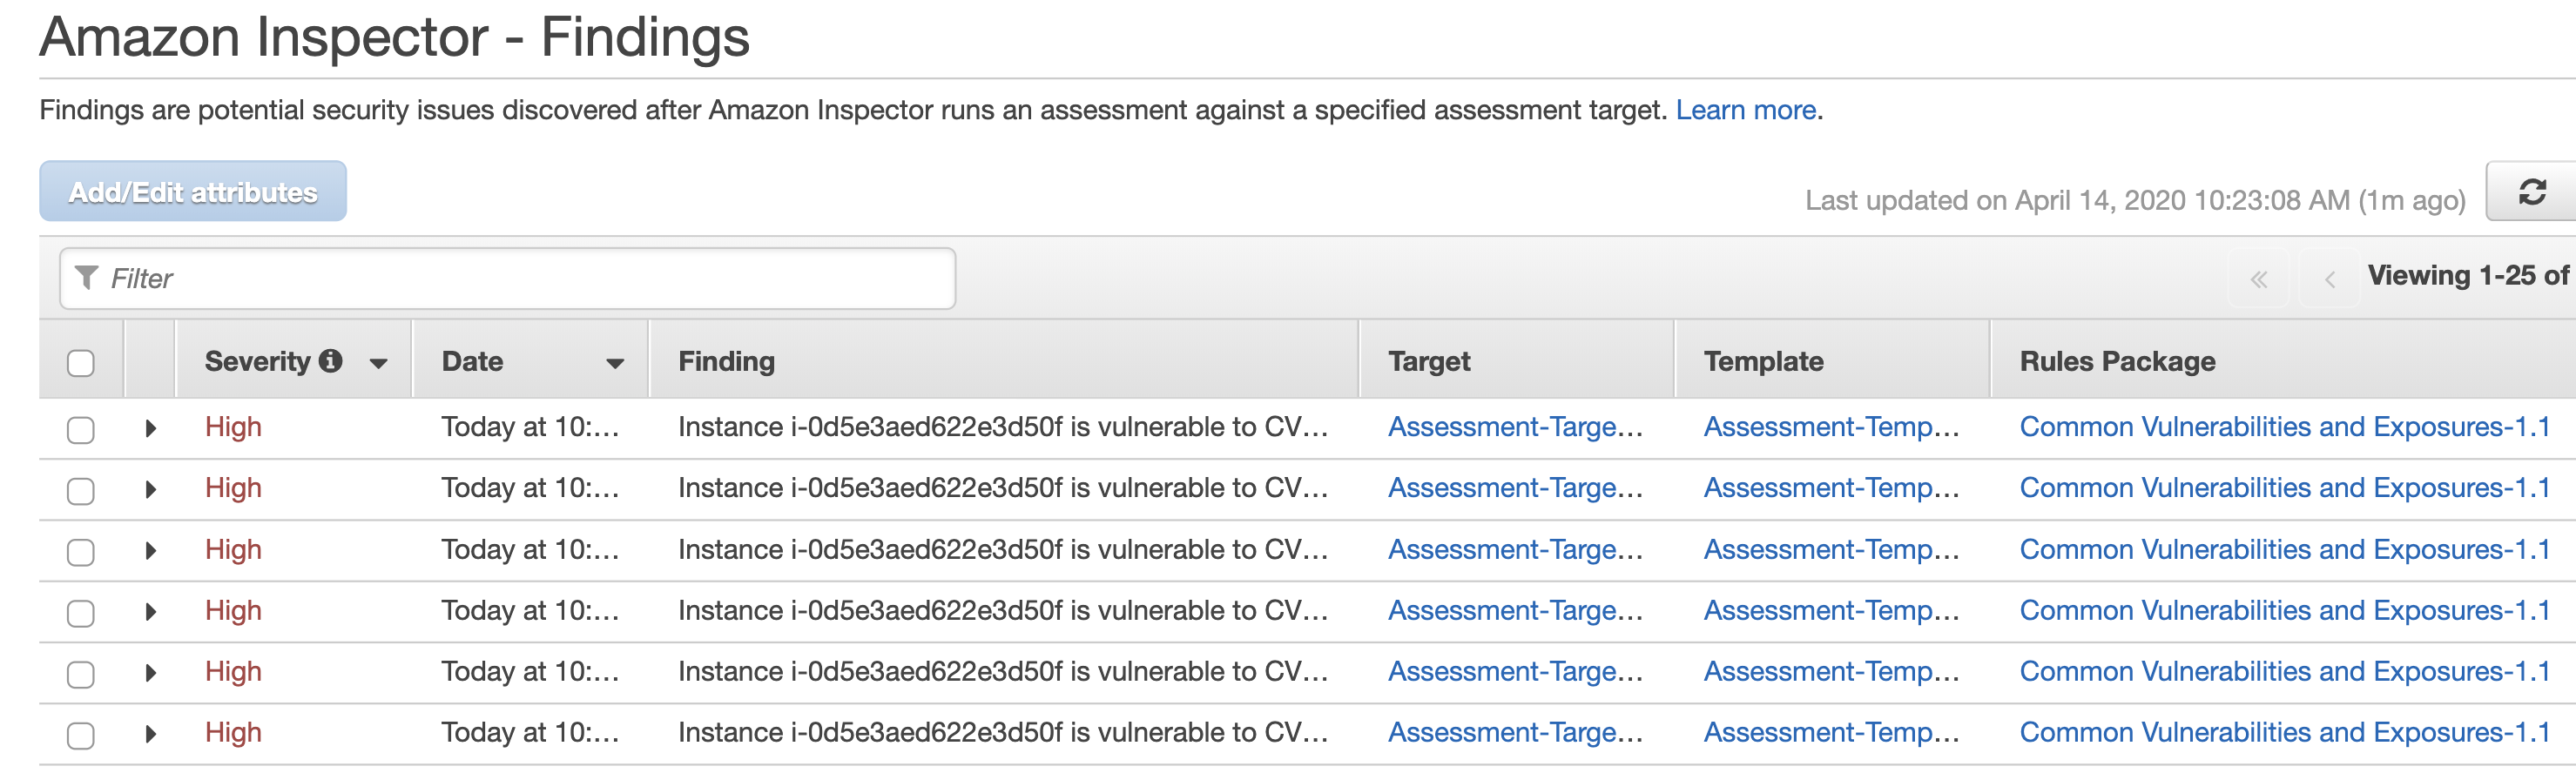This screenshot has width=2576, height=773.
Task: Go to previous page of findings
Action: (2329, 279)
